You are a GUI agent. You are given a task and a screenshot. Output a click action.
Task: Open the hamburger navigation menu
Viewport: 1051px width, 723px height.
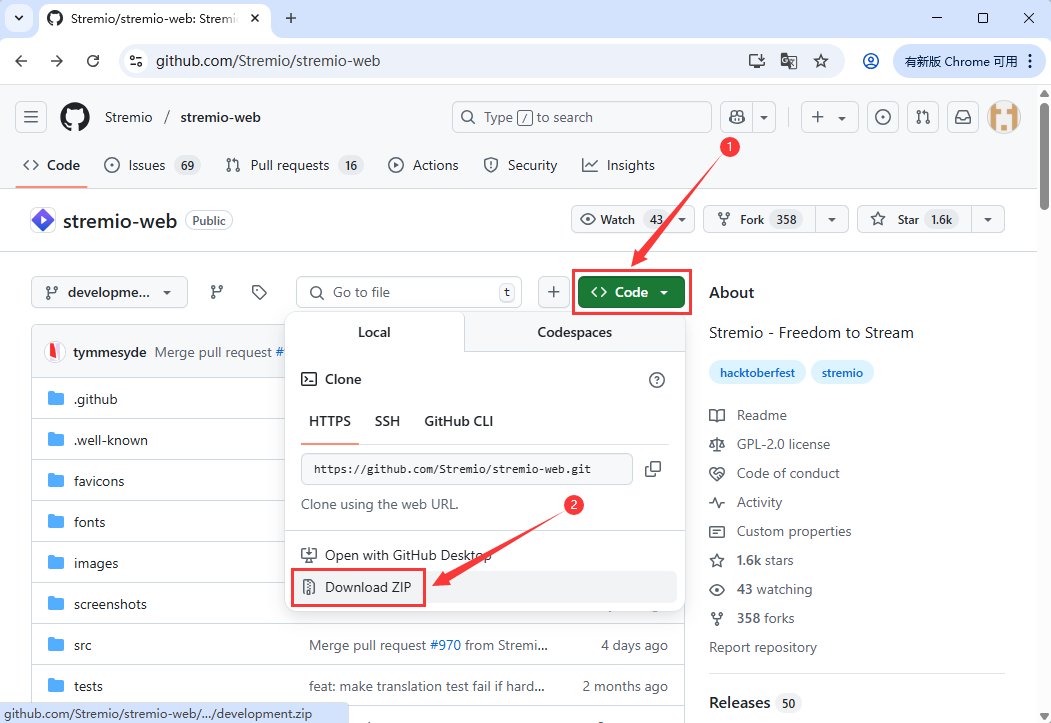pos(31,117)
